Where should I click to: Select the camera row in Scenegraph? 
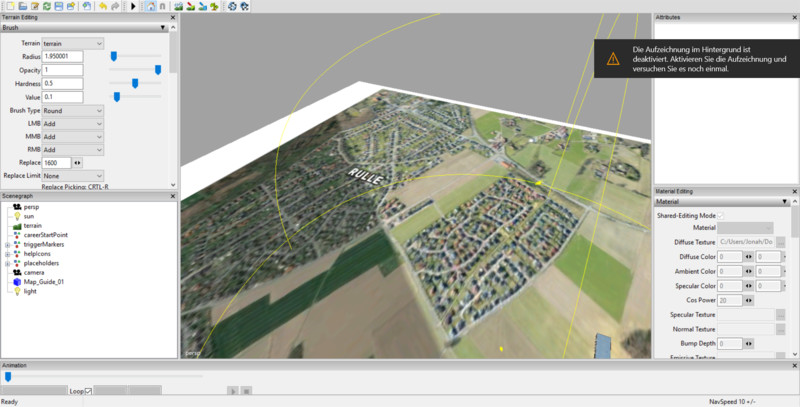34,272
